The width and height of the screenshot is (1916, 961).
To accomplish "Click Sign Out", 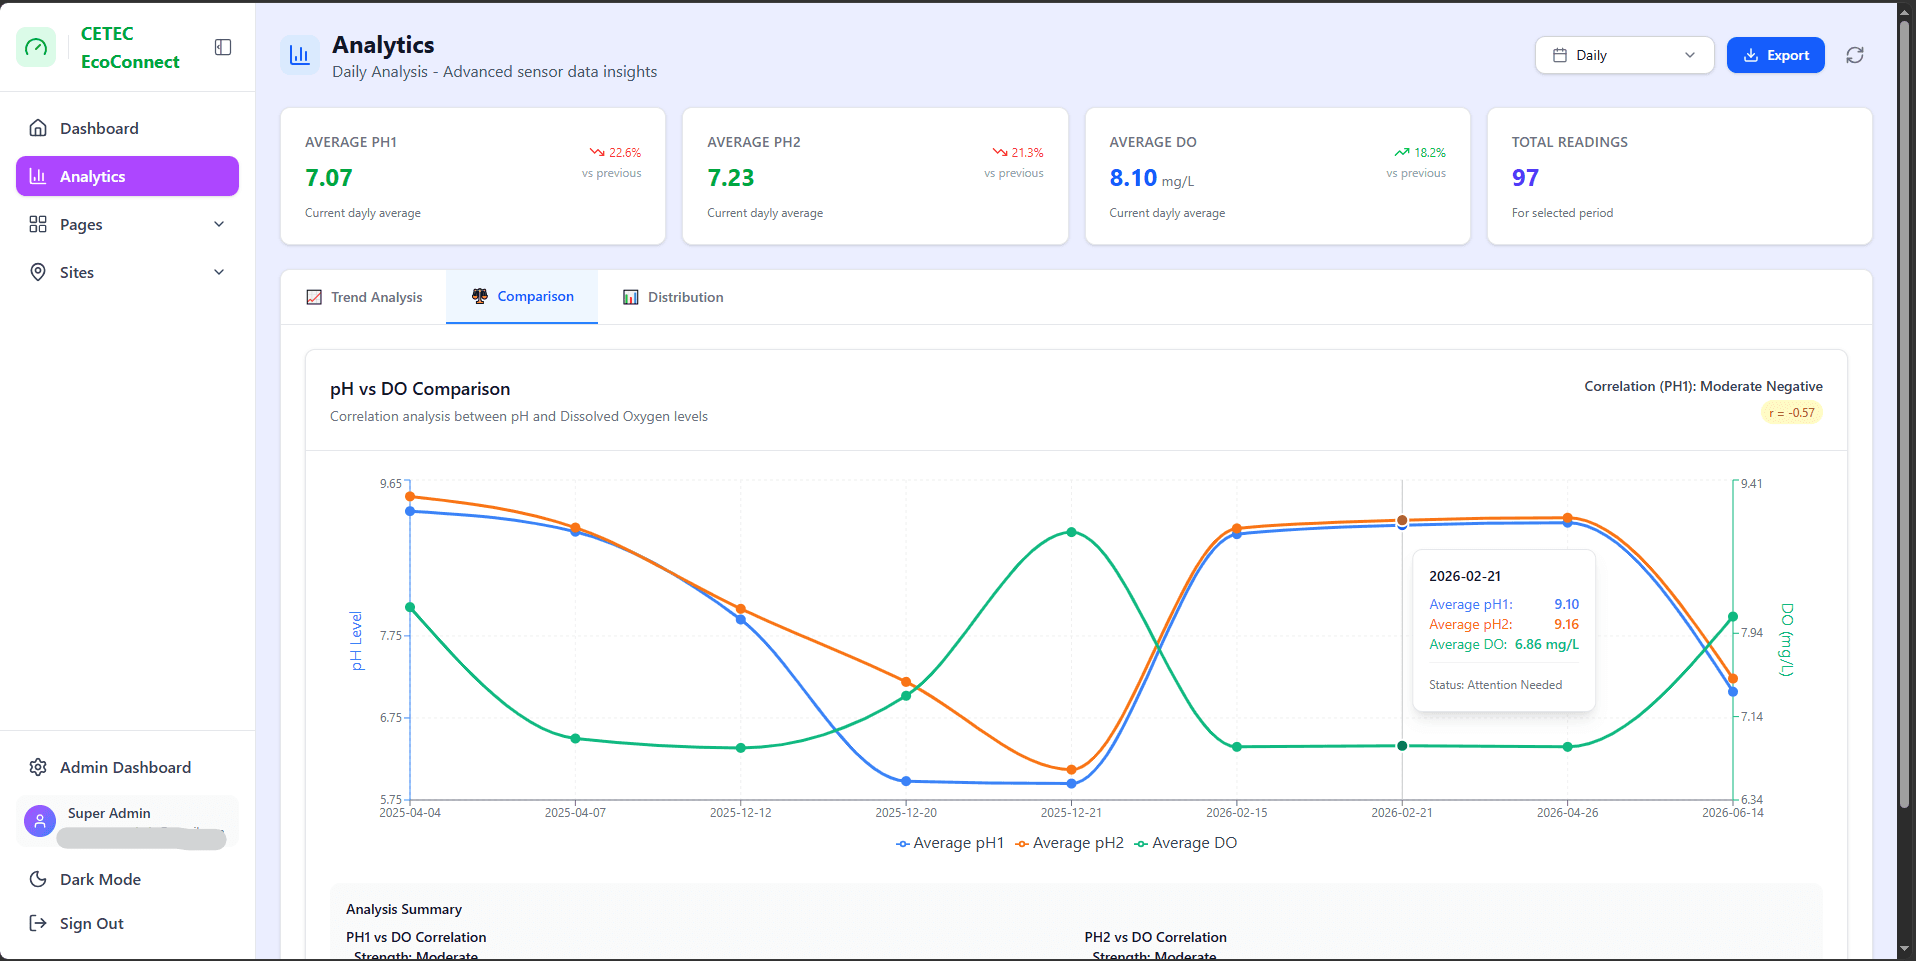I will 127,923.
